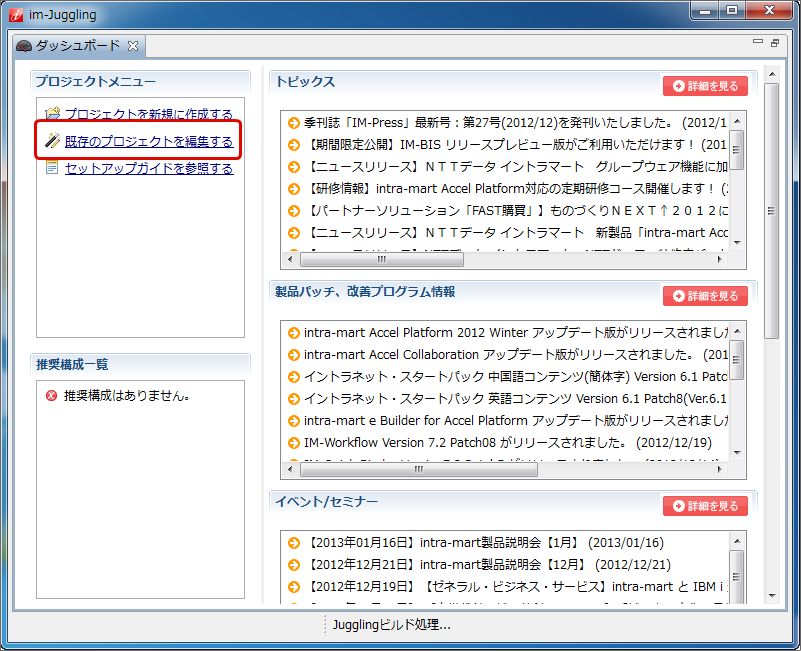Click the Jugglingビルド処理... status text
The image size is (801, 651).
click(391, 625)
